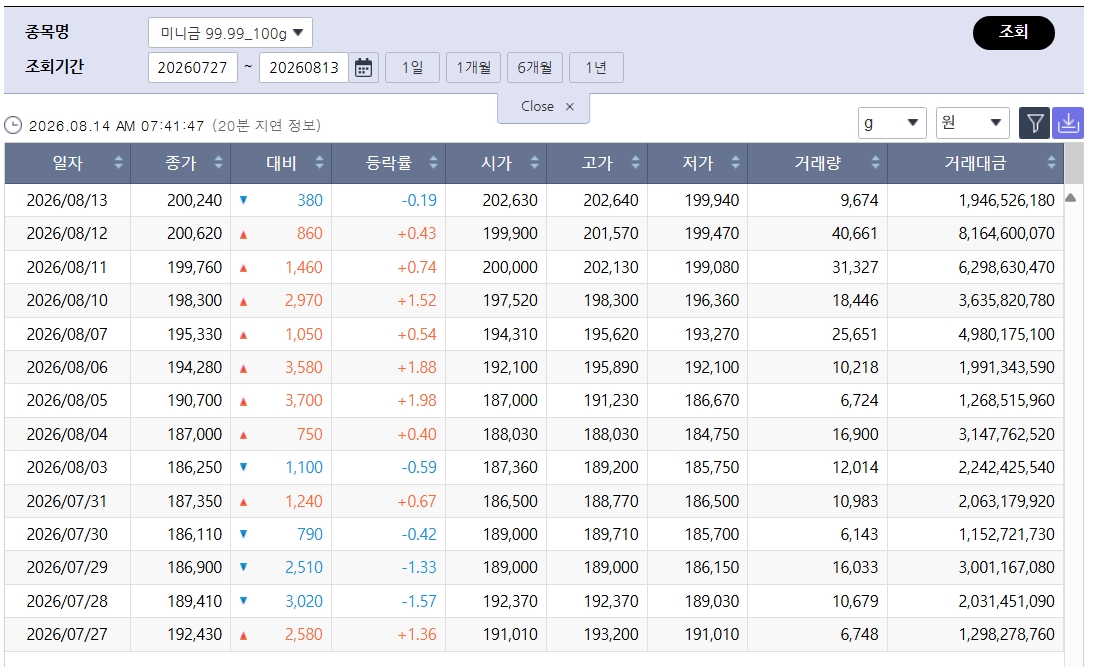Click low price 184,750
1095x667 pixels.
[x=712, y=434]
